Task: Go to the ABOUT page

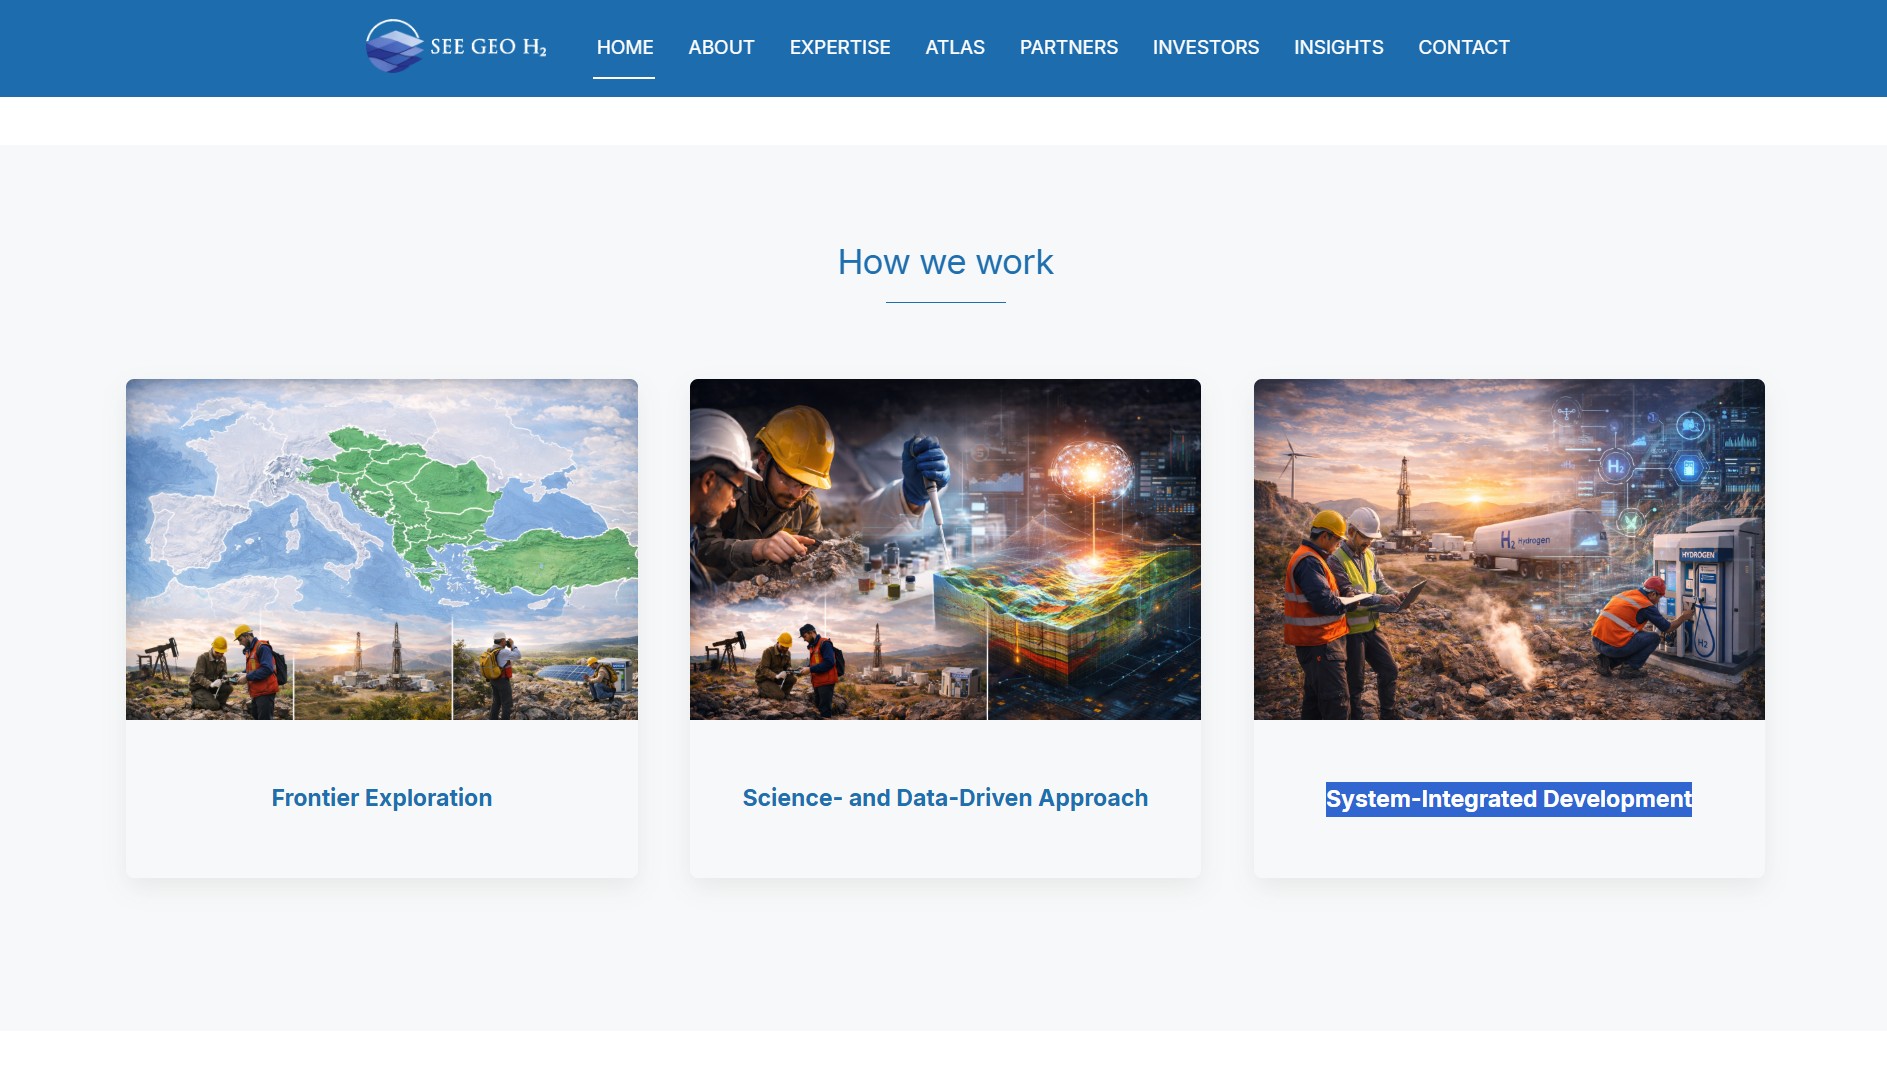Action: point(721,47)
